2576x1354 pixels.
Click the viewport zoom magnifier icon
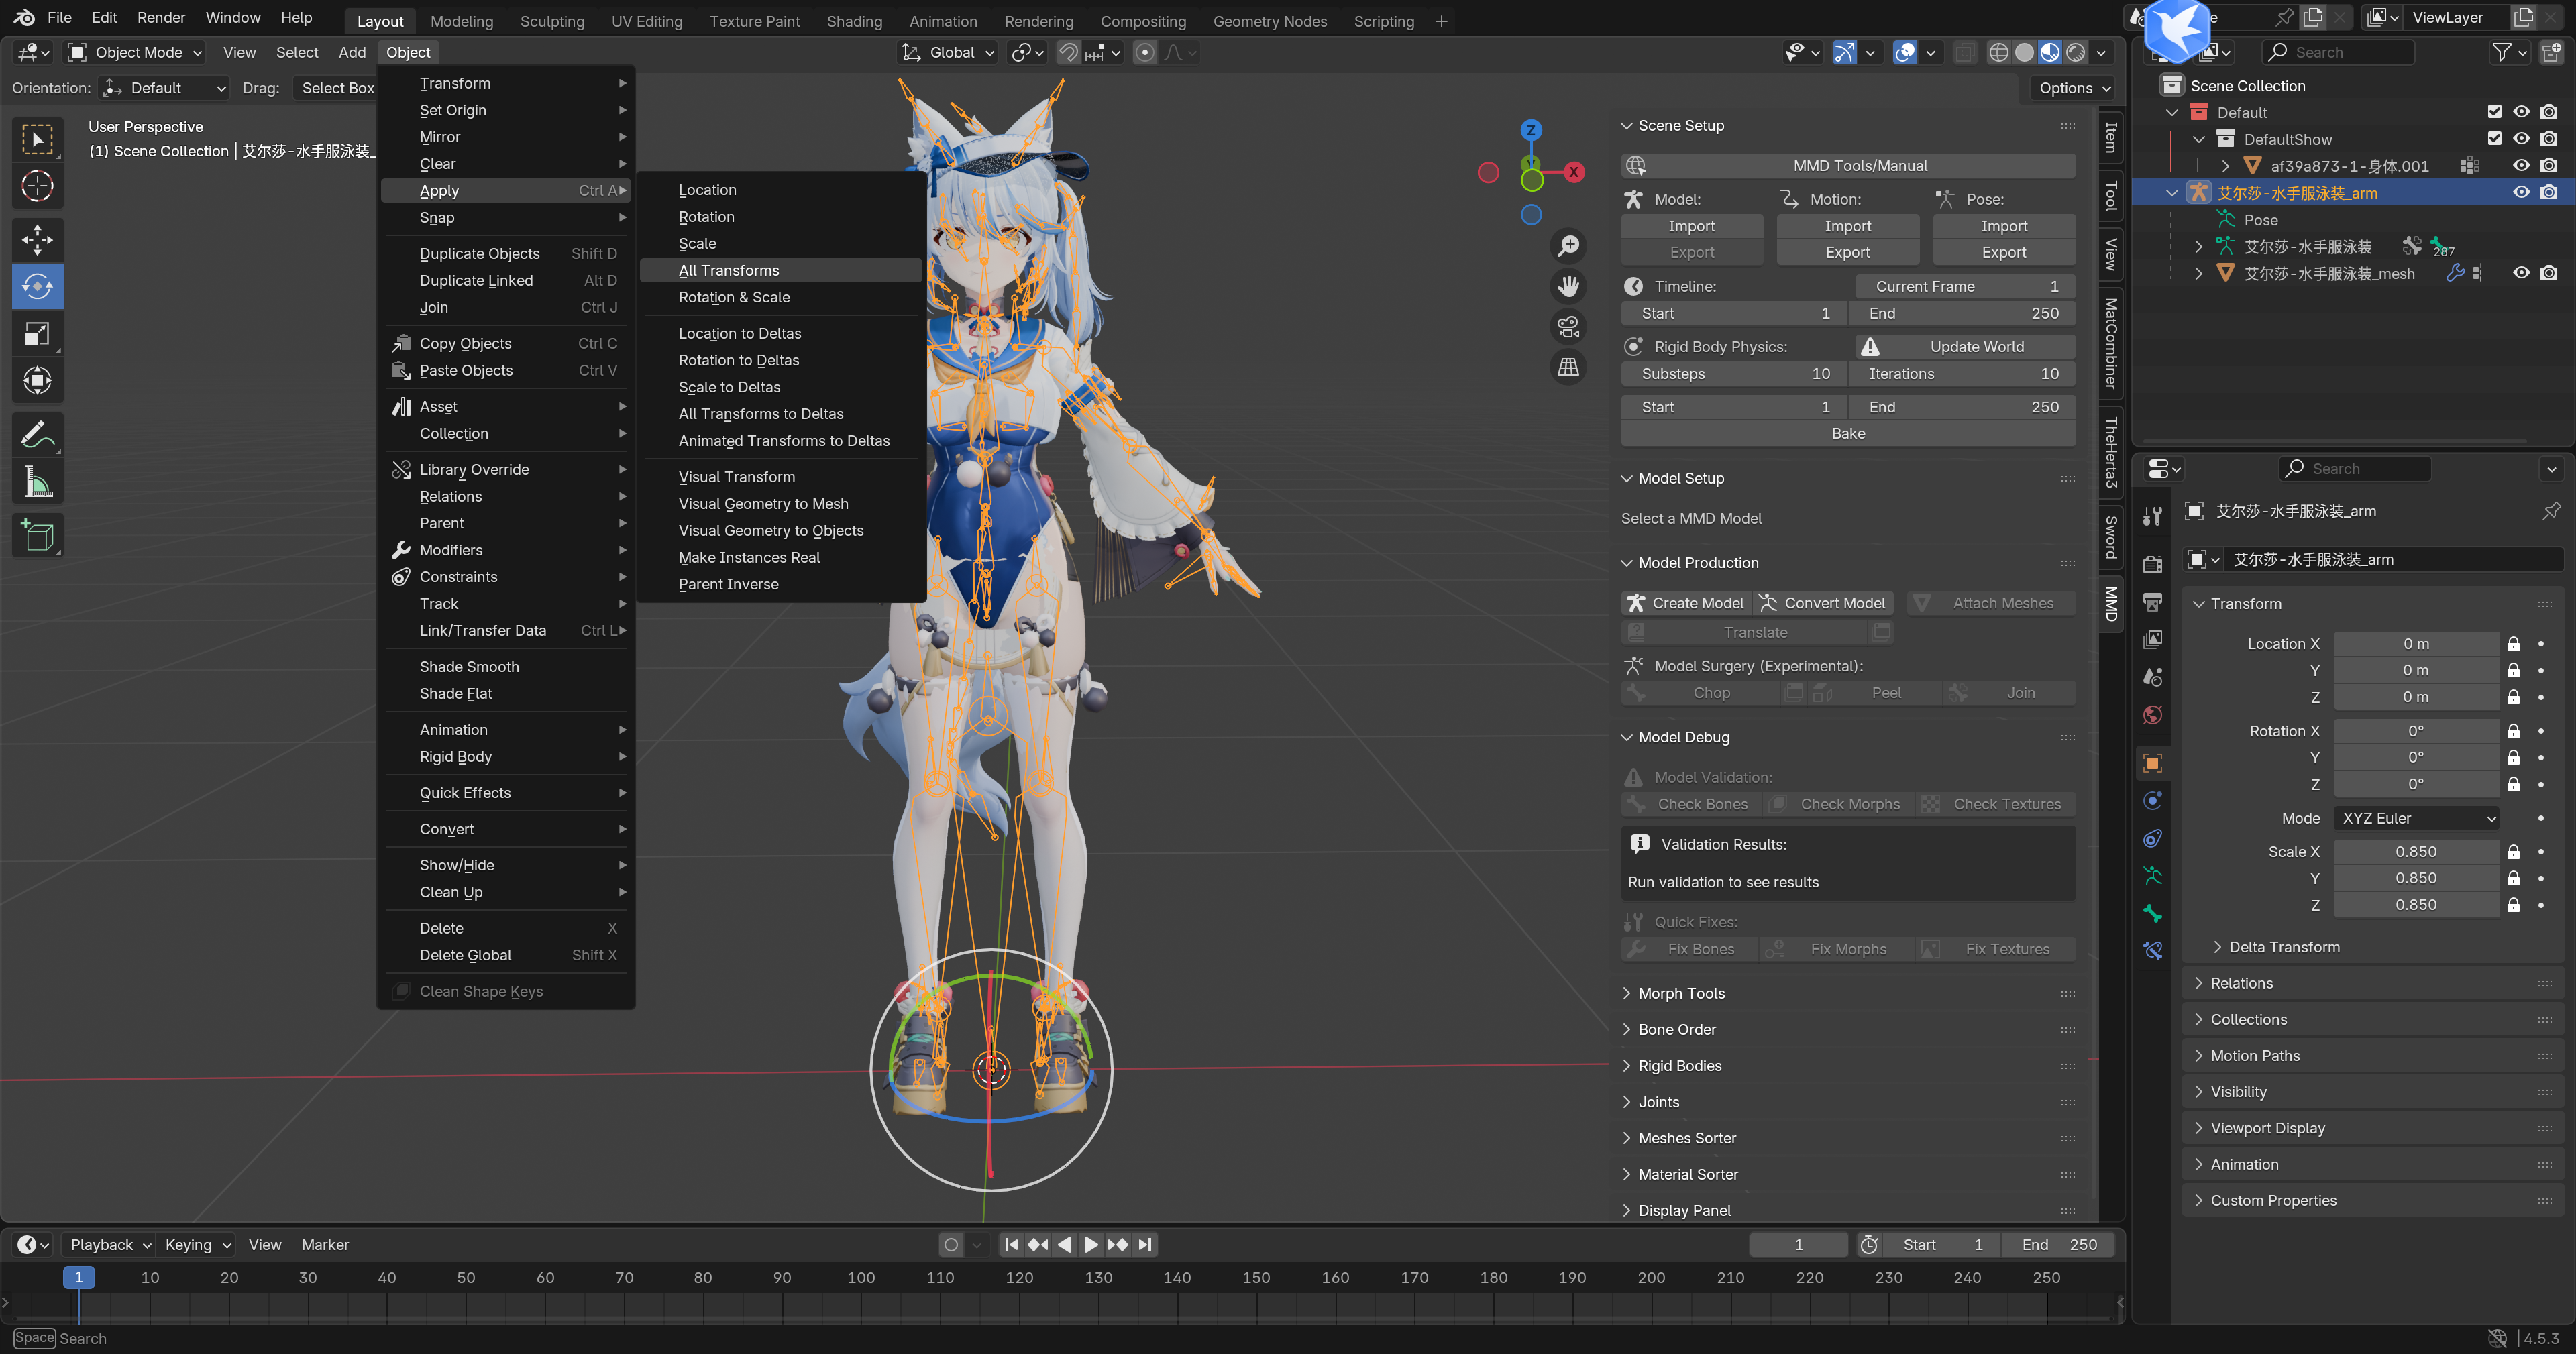[1568, 245]
